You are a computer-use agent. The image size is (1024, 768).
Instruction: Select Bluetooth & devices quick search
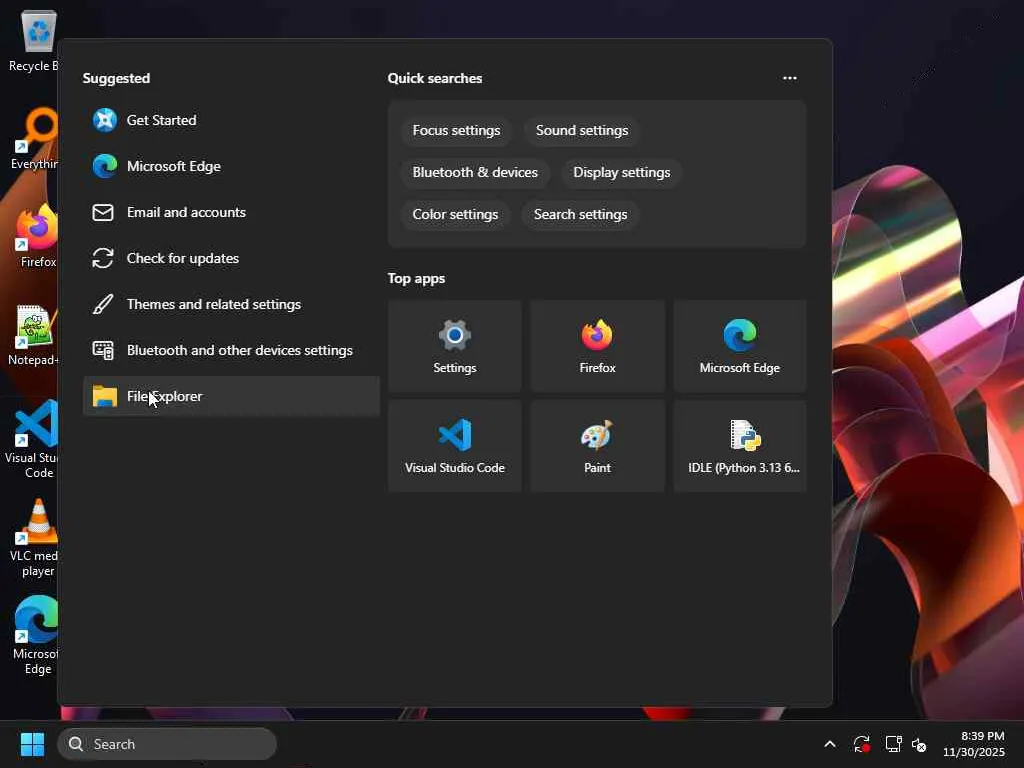pos(475,172)
